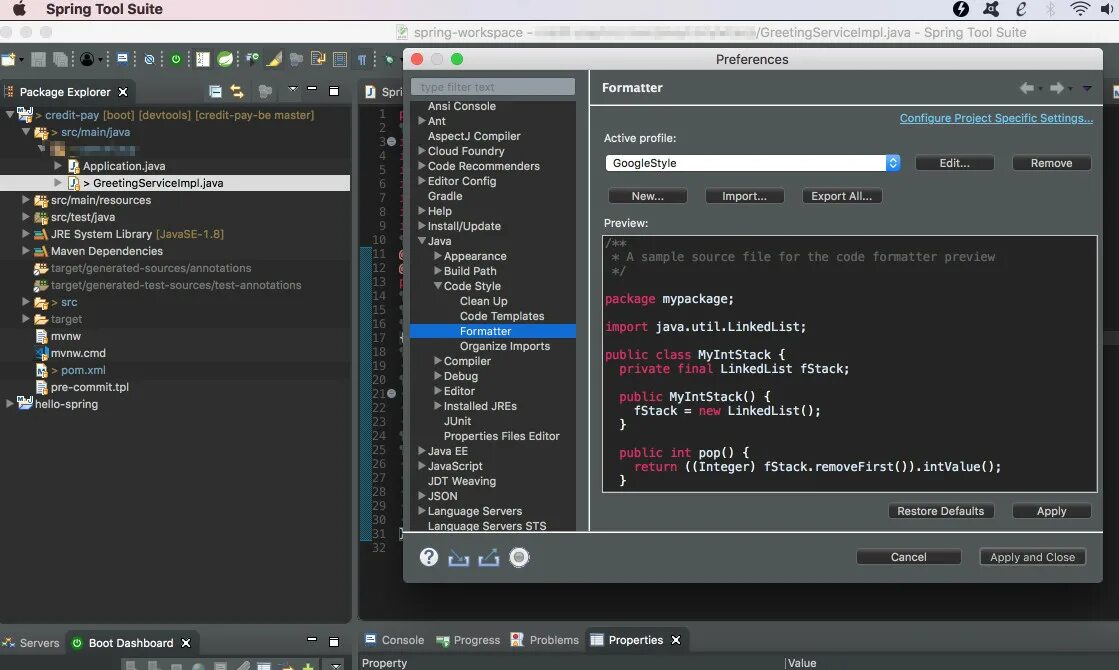Close the Boot Dashboard tab
Screen dimensions: 1119x670
coord(186,643)
